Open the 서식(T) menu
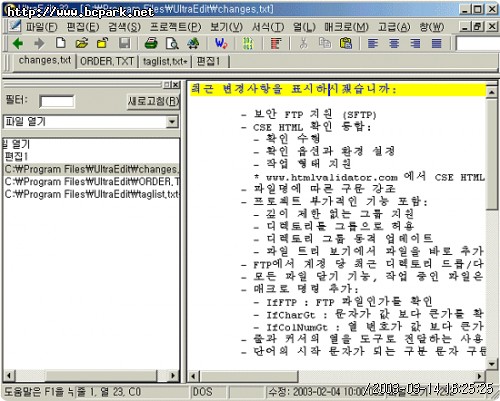Screen dimensions: 500x401 coord(268,27)
